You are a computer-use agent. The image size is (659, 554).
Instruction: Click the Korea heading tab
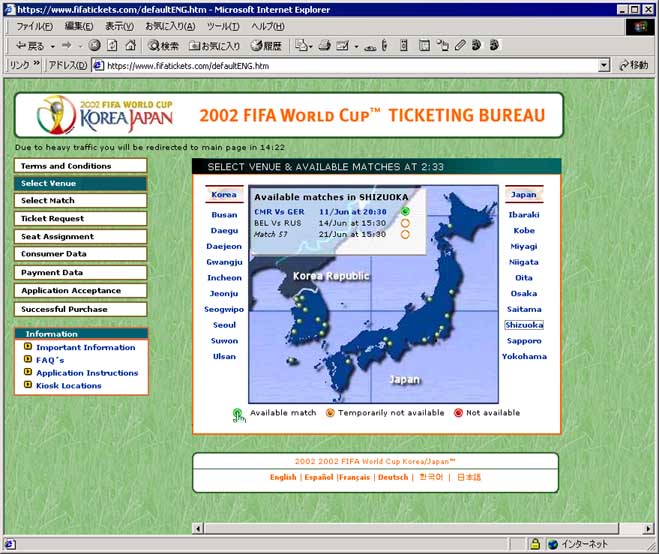(224, 195)
